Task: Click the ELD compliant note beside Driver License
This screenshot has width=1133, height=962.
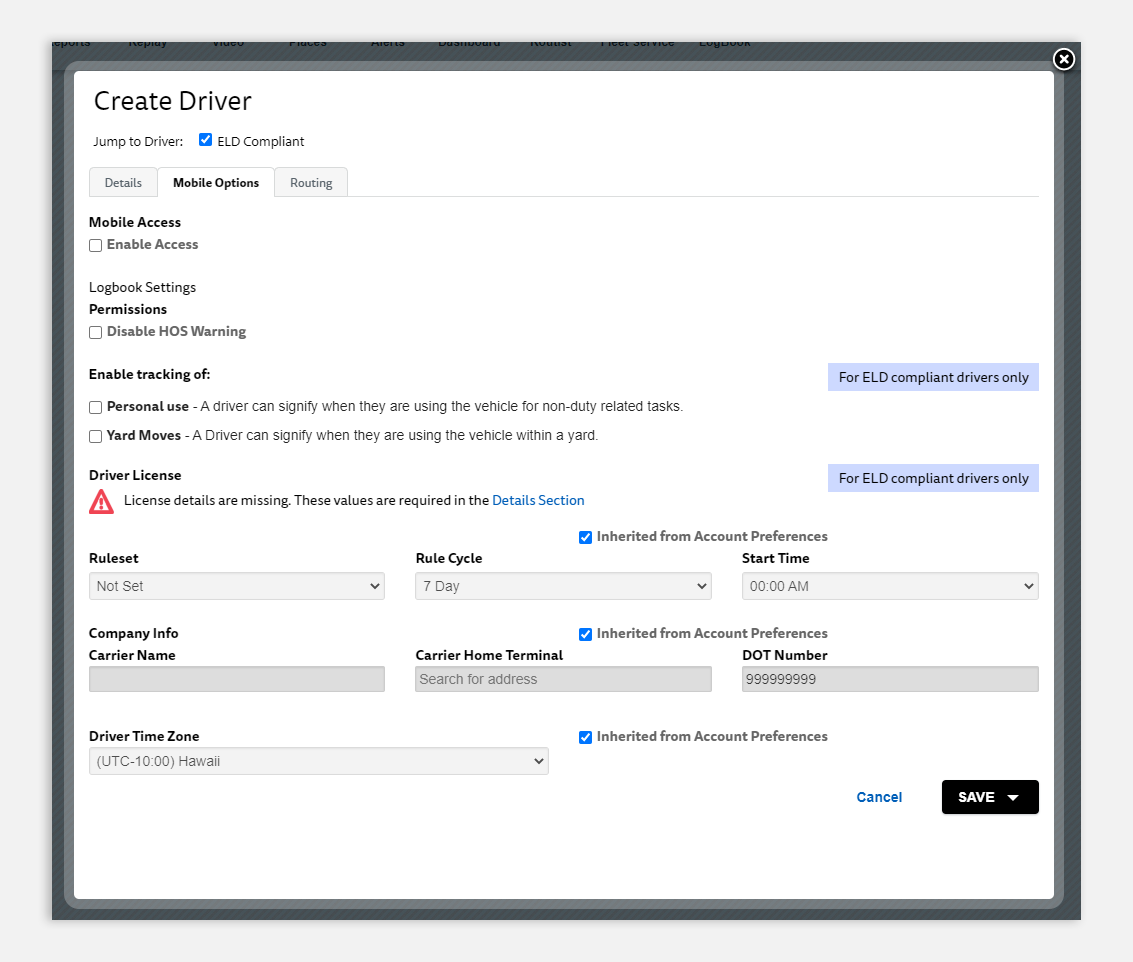Action: click(934, 478)
